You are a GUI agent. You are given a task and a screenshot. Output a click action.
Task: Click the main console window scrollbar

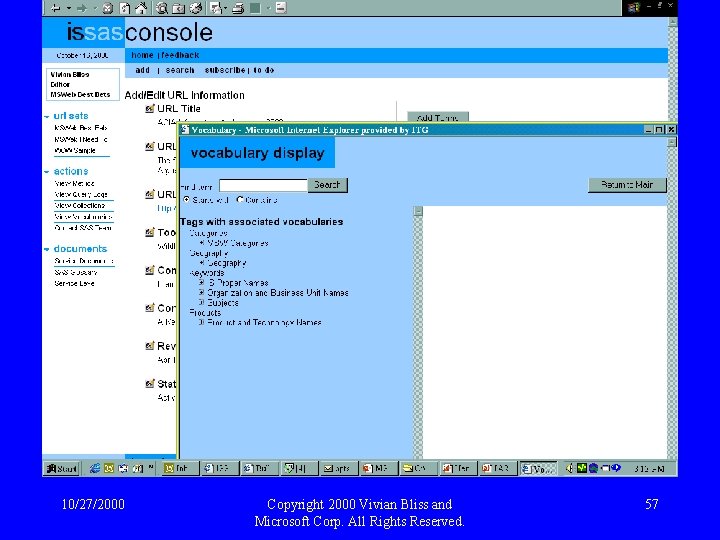tap(673, 69)
